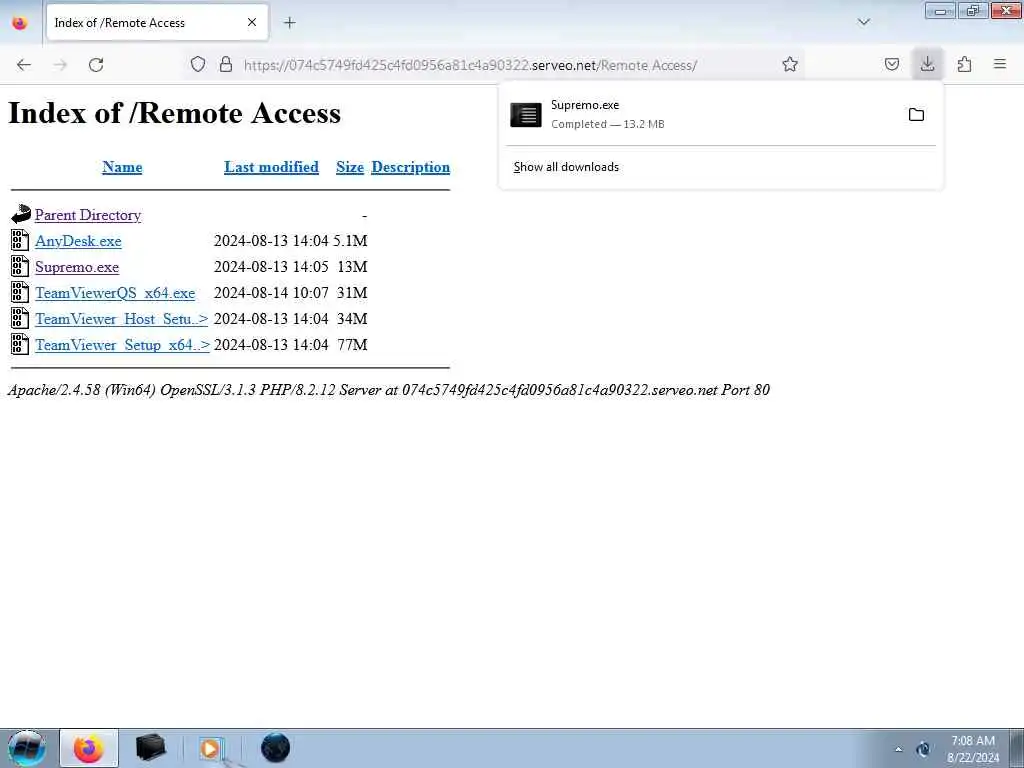The height and width of the screenshot is (768, 1024).
Task: Click the 5.1M size of AnyDesk.exe
Action: point(350,241)
